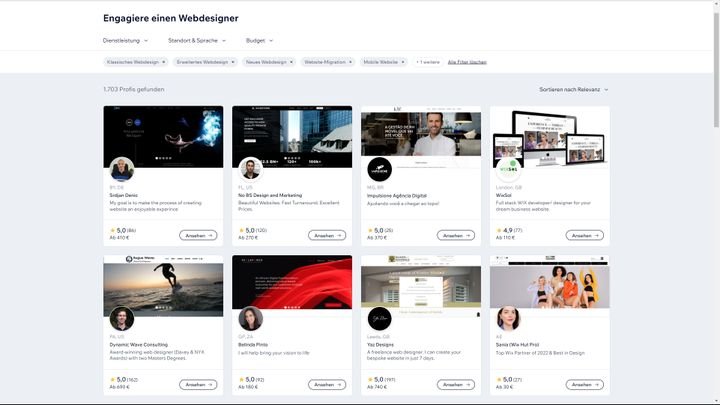Click Sania (Wix Hut Pro) title

pos(518,344)
